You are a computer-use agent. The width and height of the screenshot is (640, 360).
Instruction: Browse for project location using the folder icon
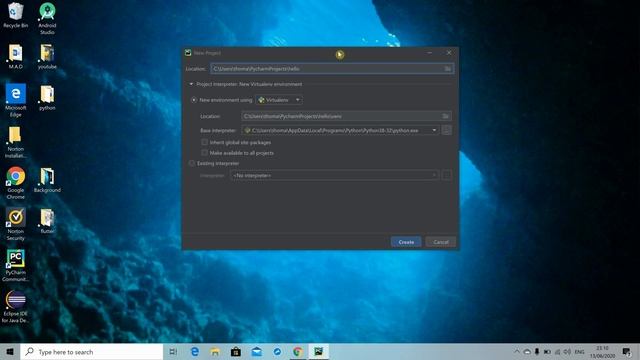(x=448, y=69)
